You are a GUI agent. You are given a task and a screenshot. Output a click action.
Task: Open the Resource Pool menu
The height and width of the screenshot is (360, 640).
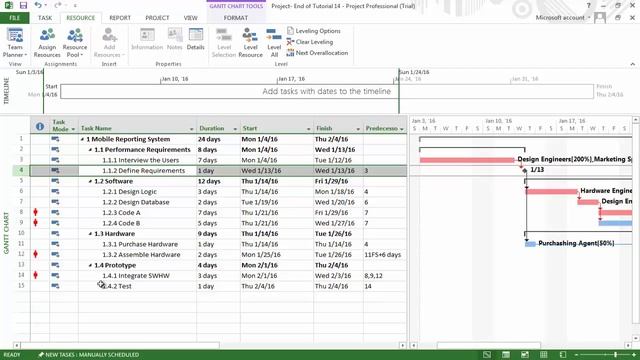point(75,42)
